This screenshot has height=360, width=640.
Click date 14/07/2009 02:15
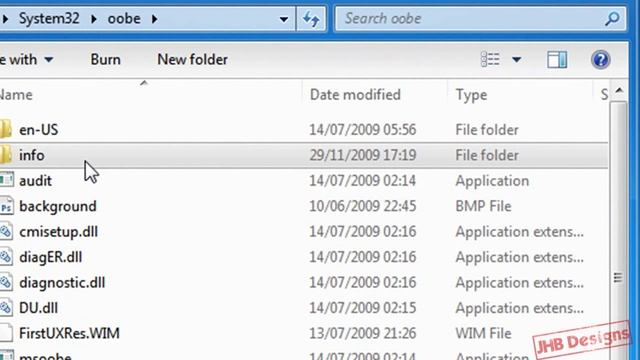362,308
